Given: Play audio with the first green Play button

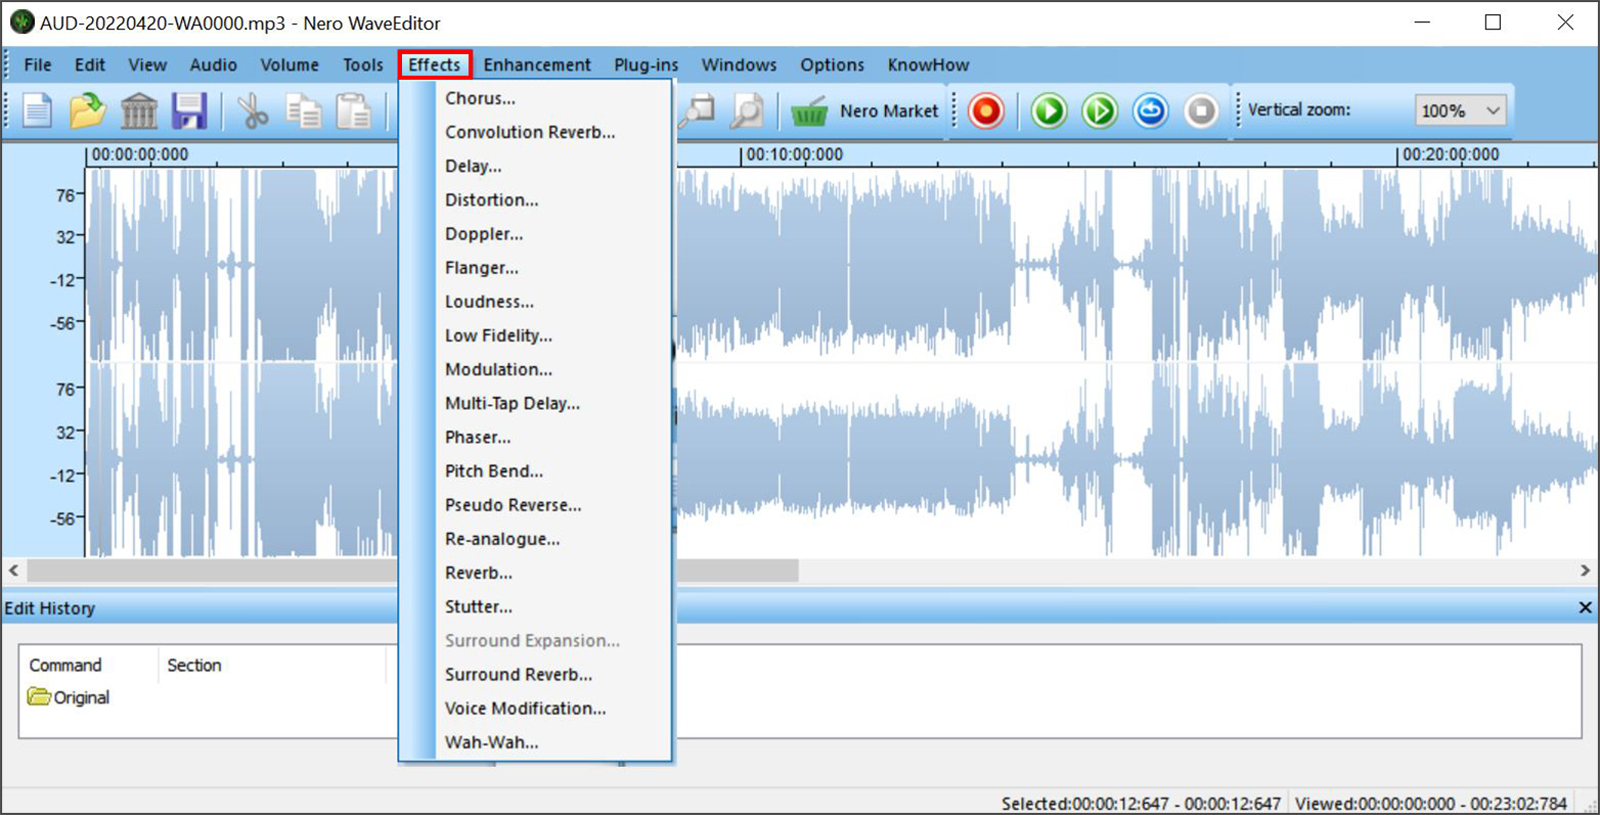Looking at the screenshot, I should [x=1049, y=111].
